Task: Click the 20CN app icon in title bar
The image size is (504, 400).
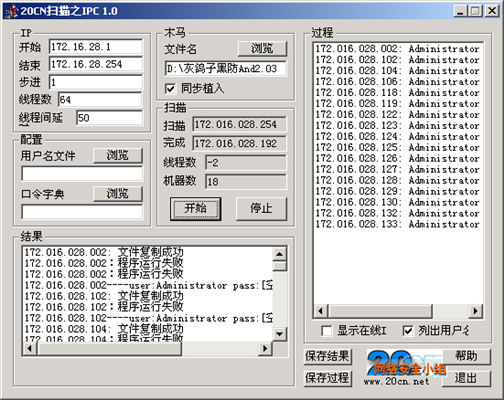Action: (11, 11)
